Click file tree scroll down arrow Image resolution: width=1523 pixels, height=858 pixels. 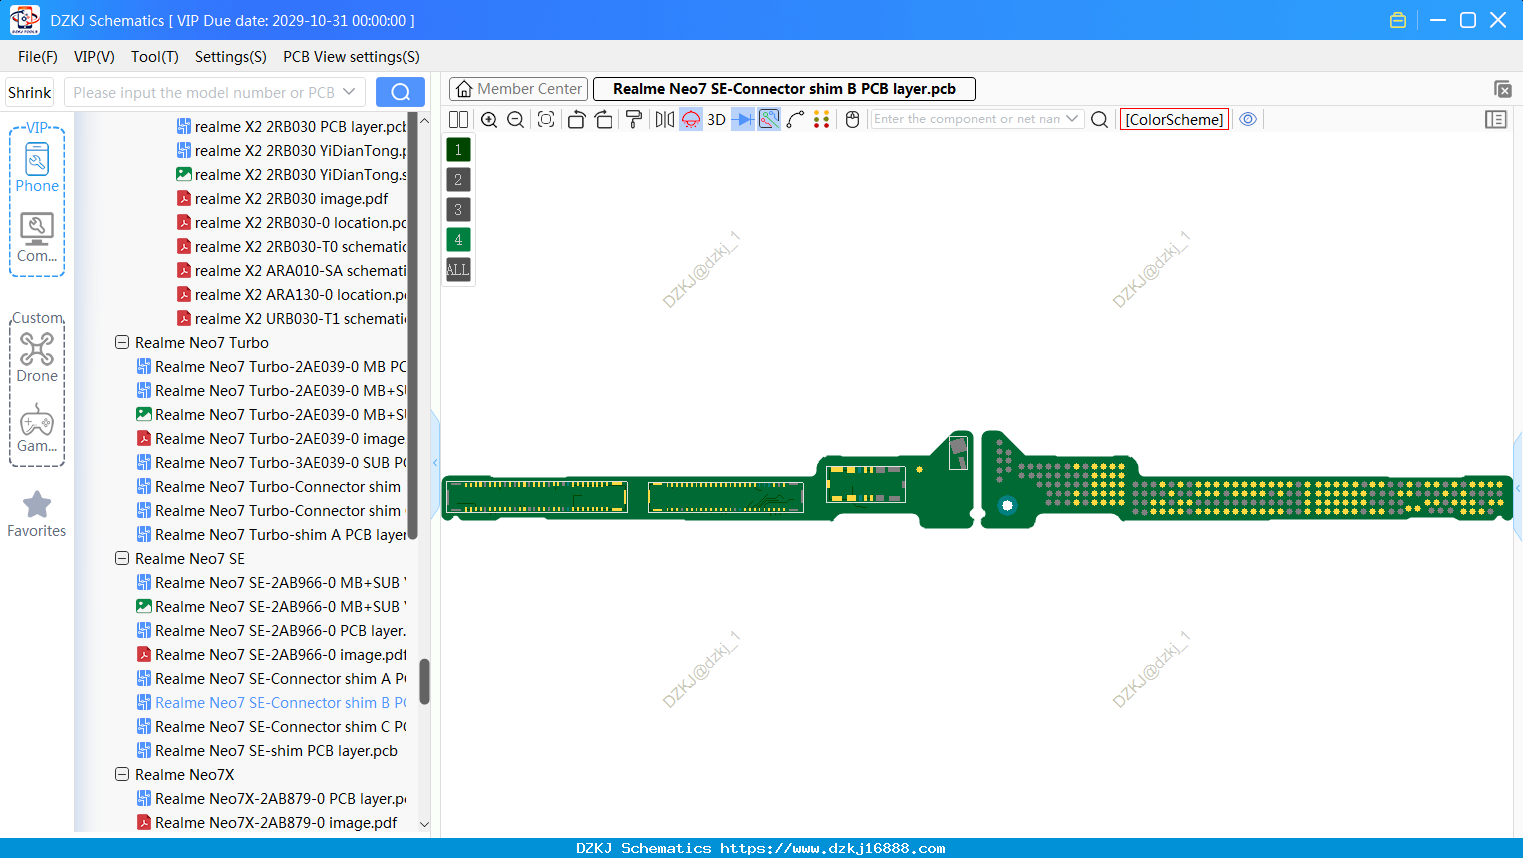pos(424,824)
